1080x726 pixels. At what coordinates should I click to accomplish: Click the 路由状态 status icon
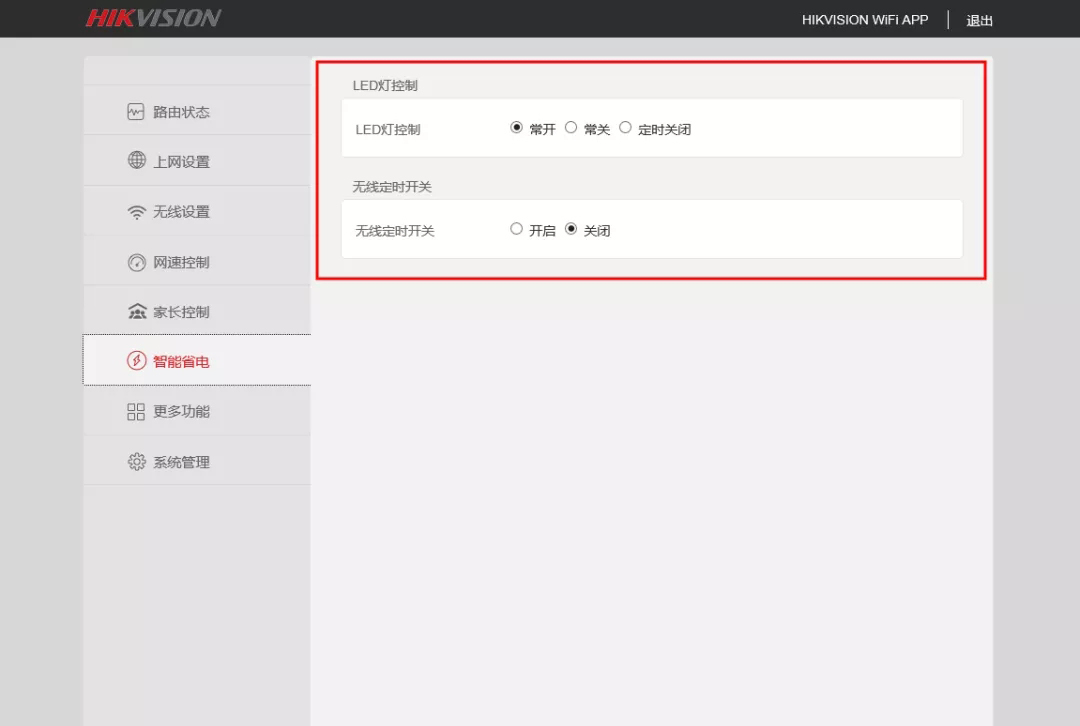tap(136, 112)
